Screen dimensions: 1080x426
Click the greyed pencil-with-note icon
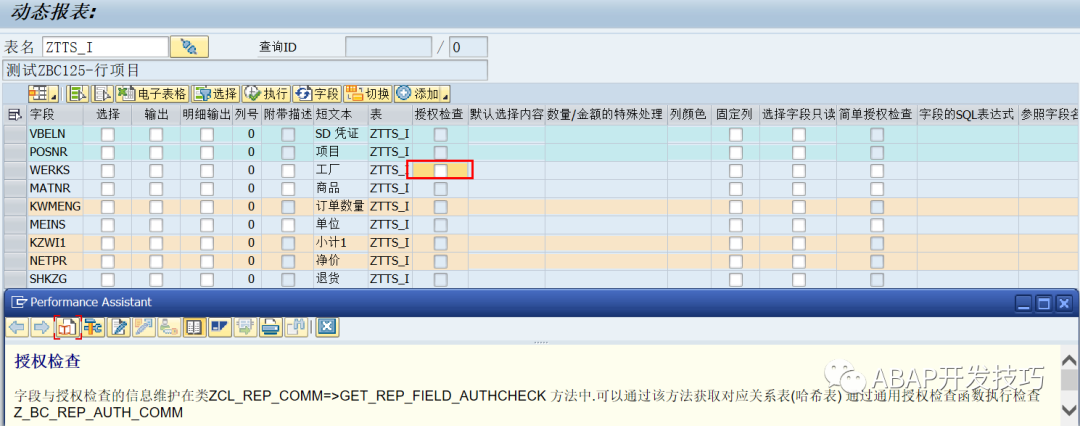pos(145,327)
